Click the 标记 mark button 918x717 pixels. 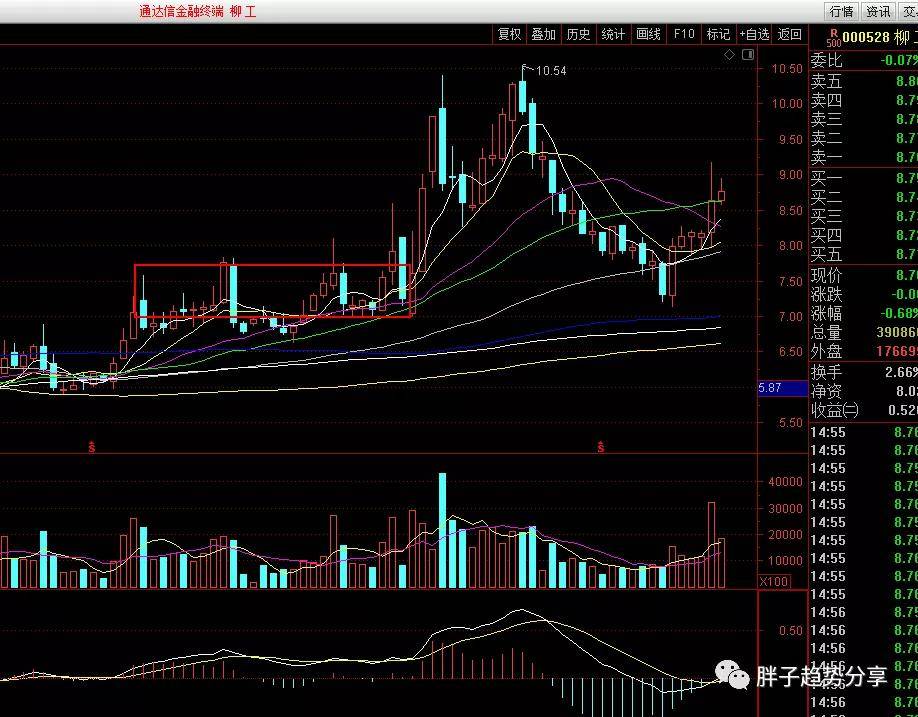click(718, 35)
